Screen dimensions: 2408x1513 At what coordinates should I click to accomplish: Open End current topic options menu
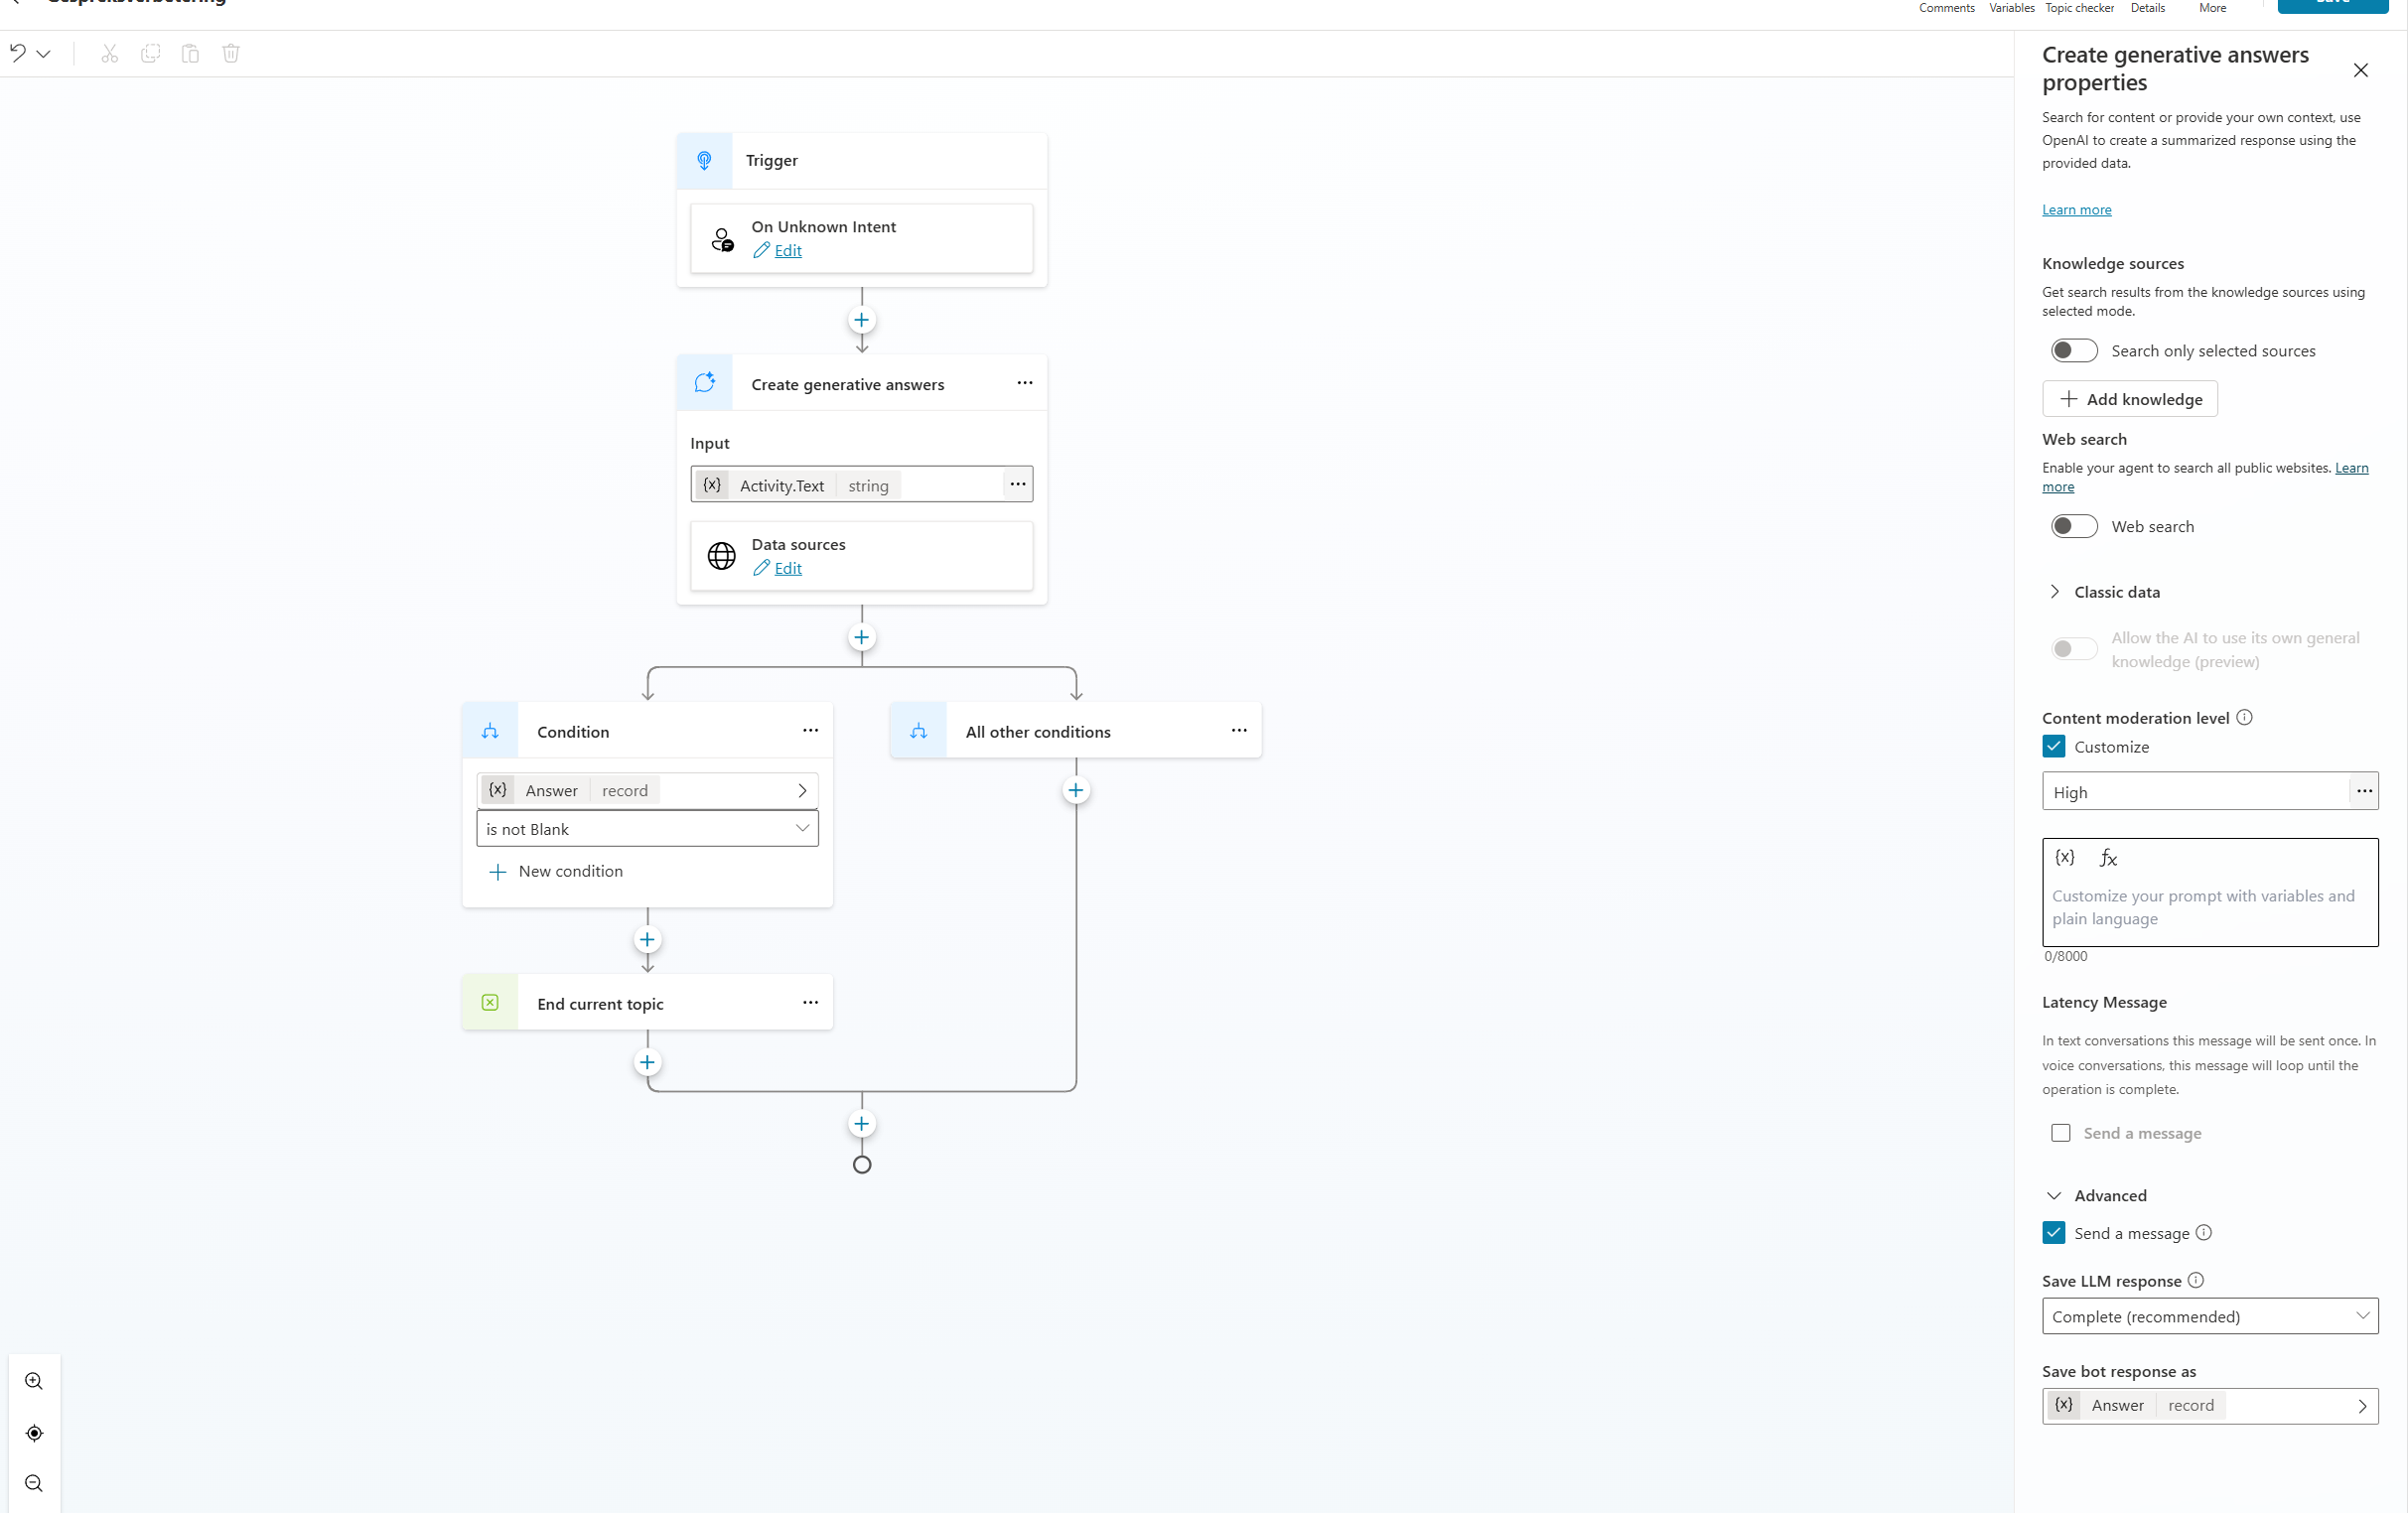point(811,1002)
